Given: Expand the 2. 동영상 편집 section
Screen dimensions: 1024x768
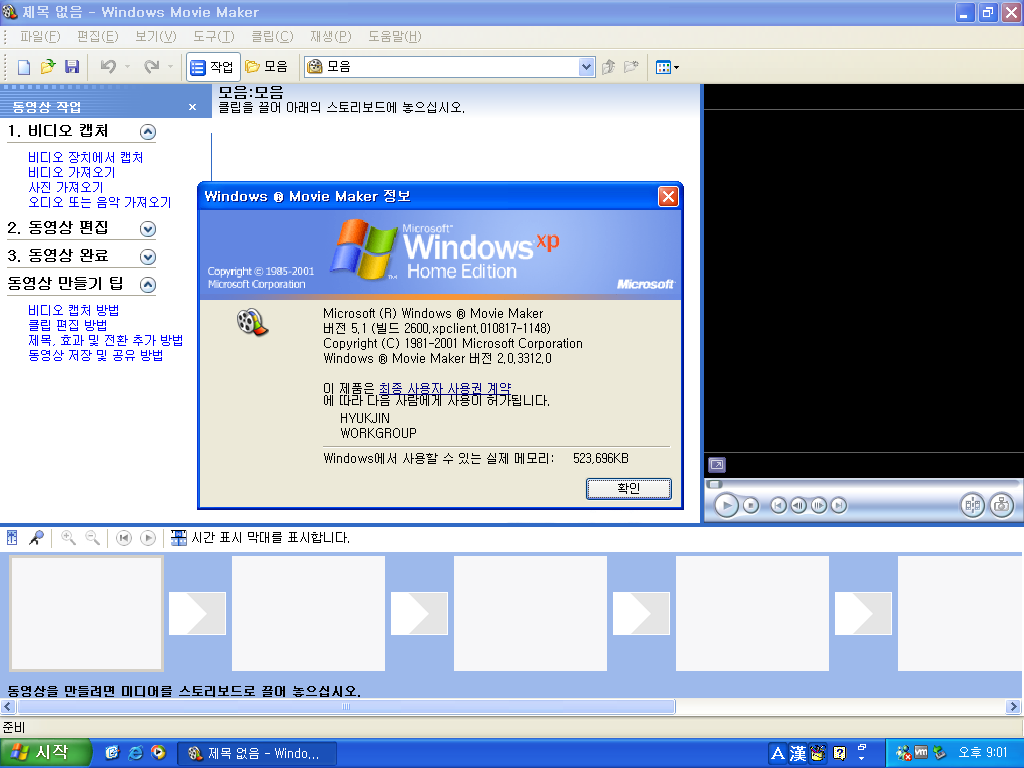Looking at the screenshot, I should point(148,229).
